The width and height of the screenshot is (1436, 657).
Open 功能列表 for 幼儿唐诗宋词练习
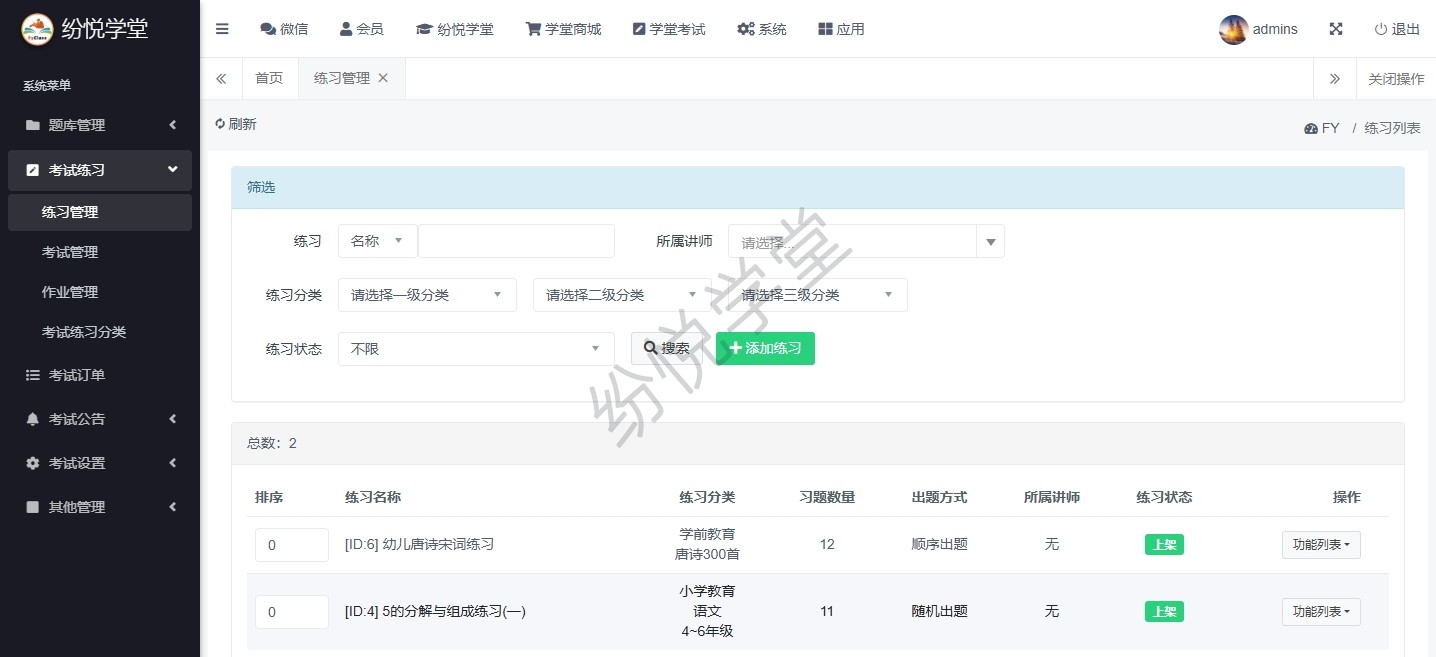point(1320,545)
